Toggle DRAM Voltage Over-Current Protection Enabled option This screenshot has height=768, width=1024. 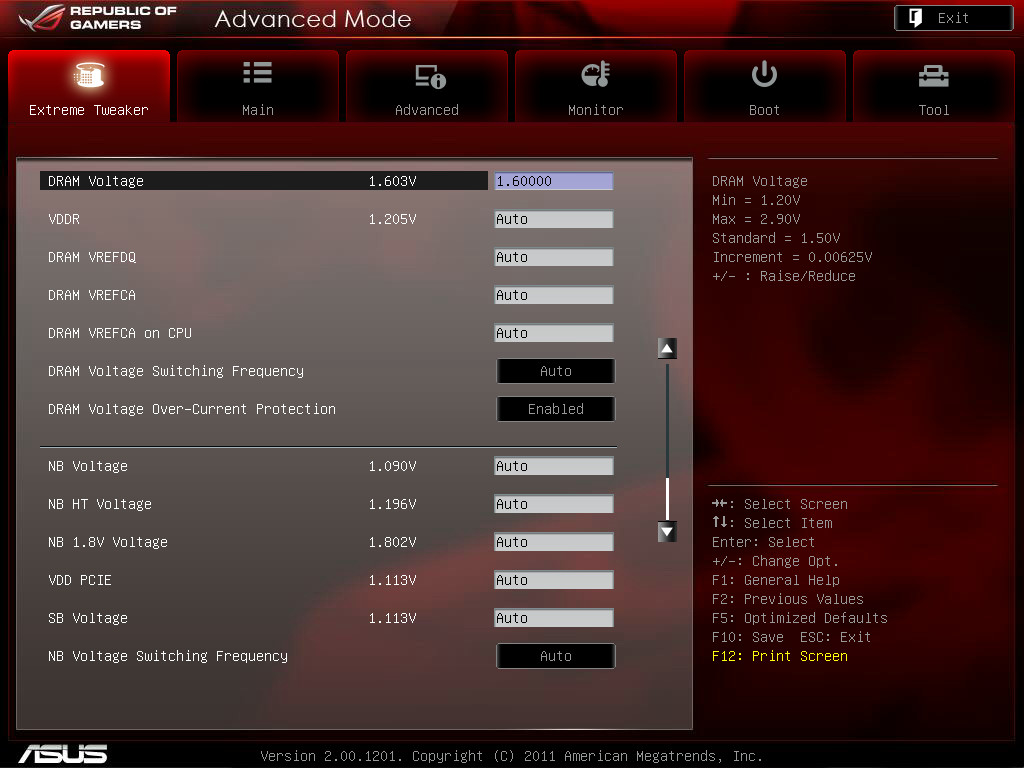pyautogui.click(x=555, y=409)
